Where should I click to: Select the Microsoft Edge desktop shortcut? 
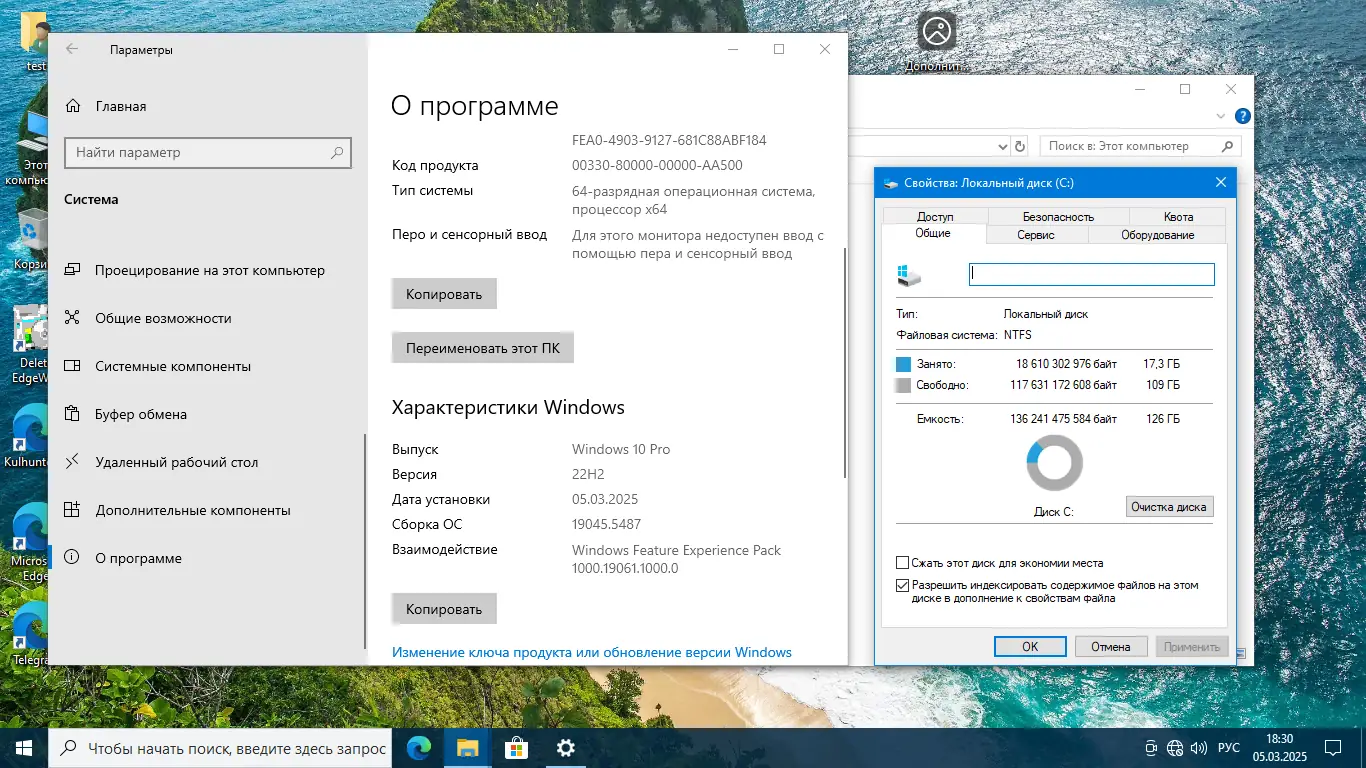click(30, 543)
